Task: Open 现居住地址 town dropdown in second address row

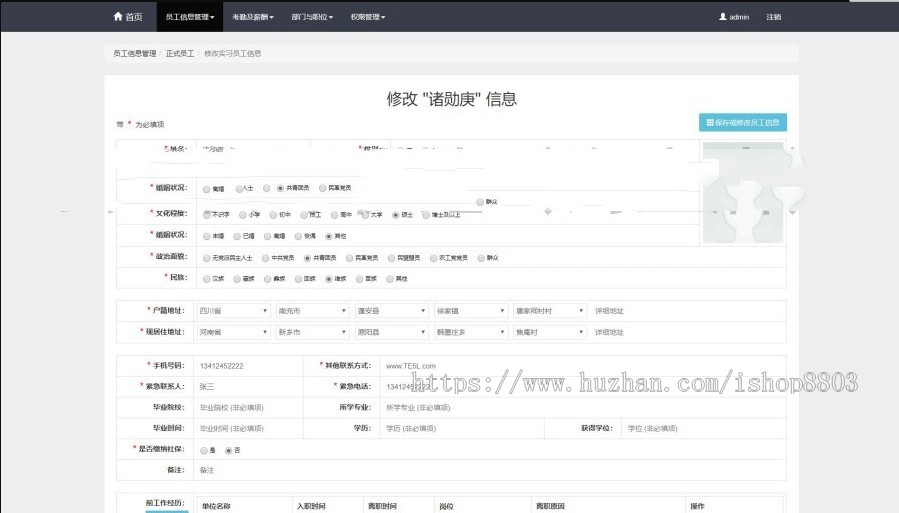Action: tap(471, 332)
